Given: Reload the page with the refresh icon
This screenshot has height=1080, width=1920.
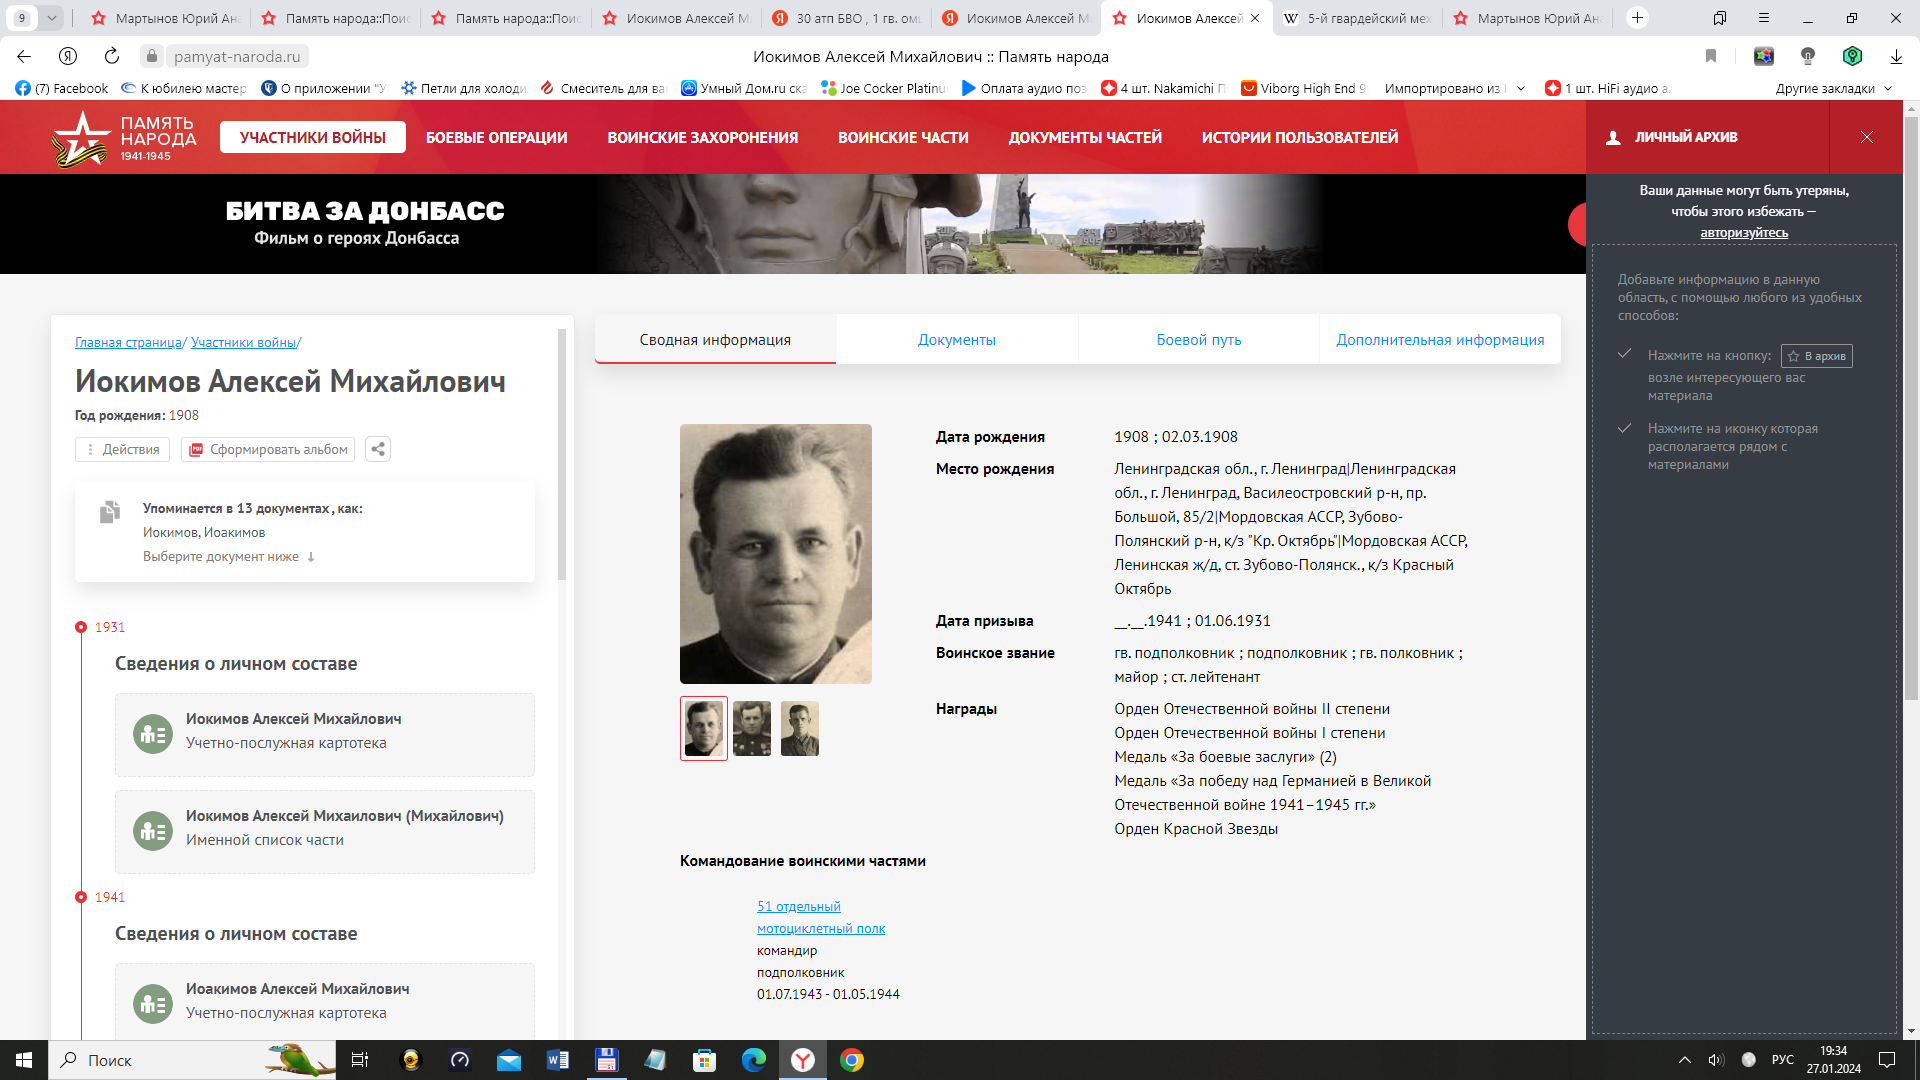Looking at the screenshot, I should [x=112, y=56].
